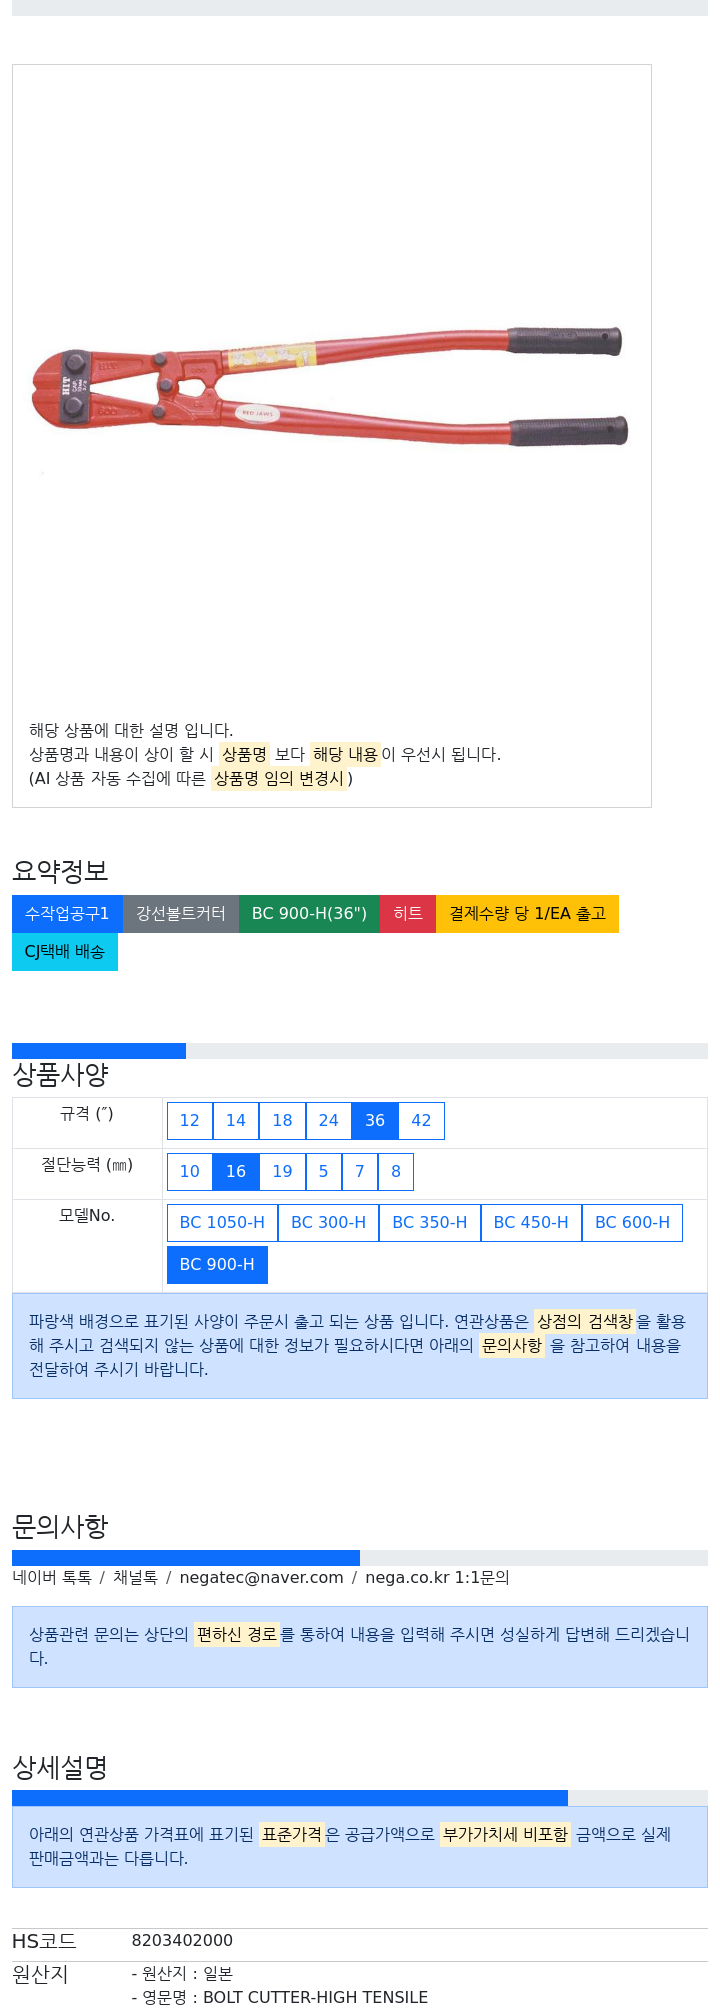Click the selected BC 900-H model
720x2010 pixels.
click(x=217, y=1265)
